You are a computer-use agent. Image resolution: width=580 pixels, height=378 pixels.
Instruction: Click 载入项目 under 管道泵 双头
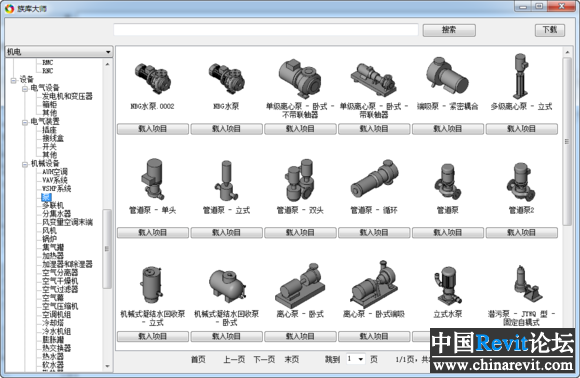coord(300,233)
